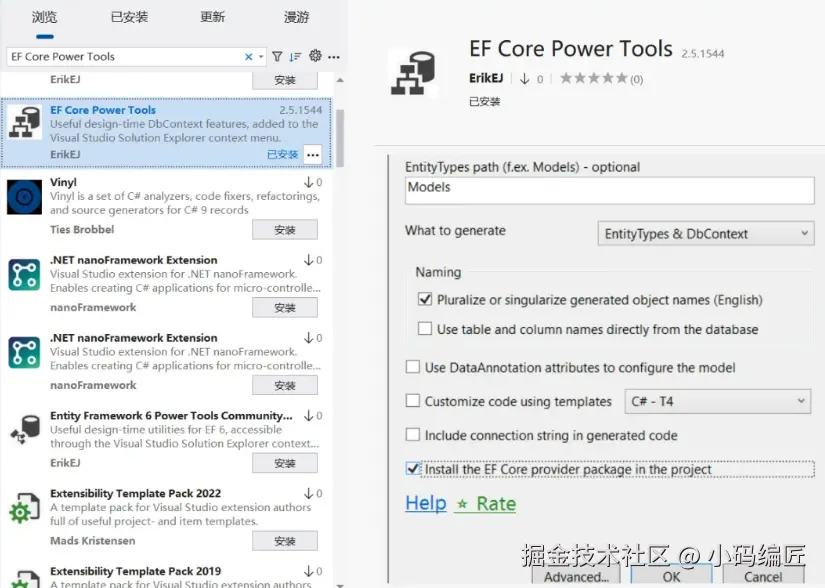This screenshot has height=588, width=825.
Task: Switch to the 已安装 tab
Action: (x=129, y=17)
